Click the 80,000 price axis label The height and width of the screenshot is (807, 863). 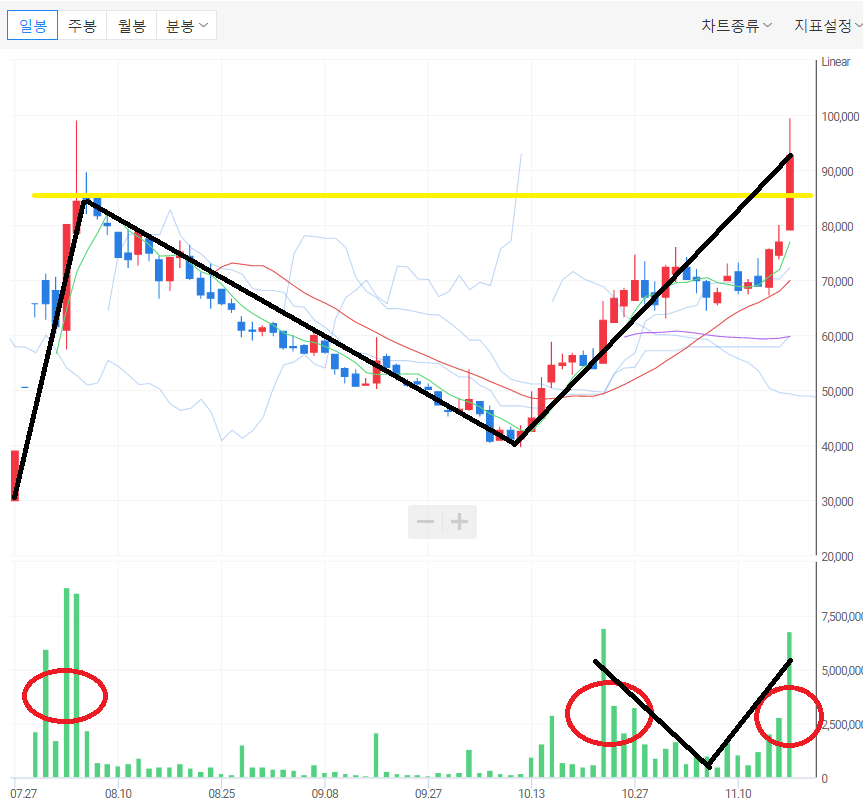click(837, 226)
